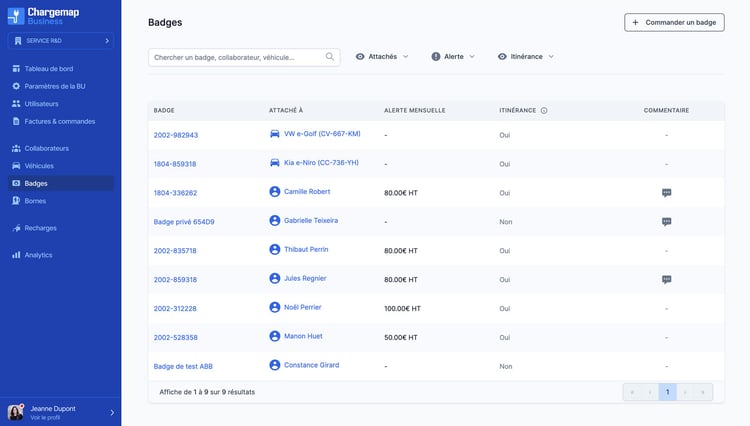View comment icon for Jules Regnier badge
This screenshot has height=426, width=750.
point(666,279)
